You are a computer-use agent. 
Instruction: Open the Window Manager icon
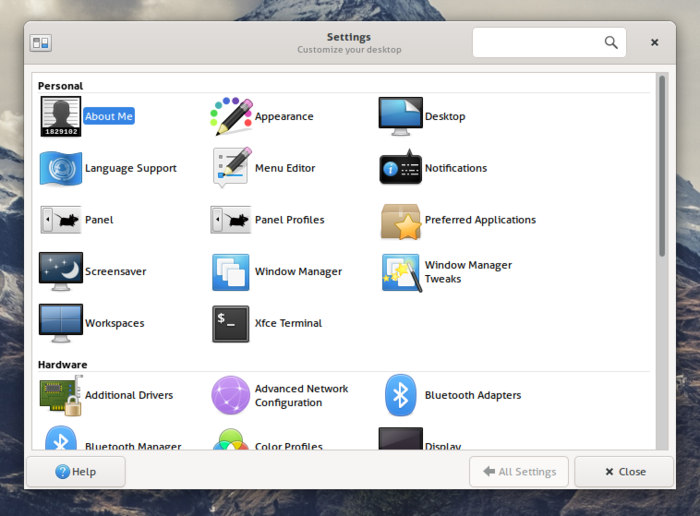point(231,272)
